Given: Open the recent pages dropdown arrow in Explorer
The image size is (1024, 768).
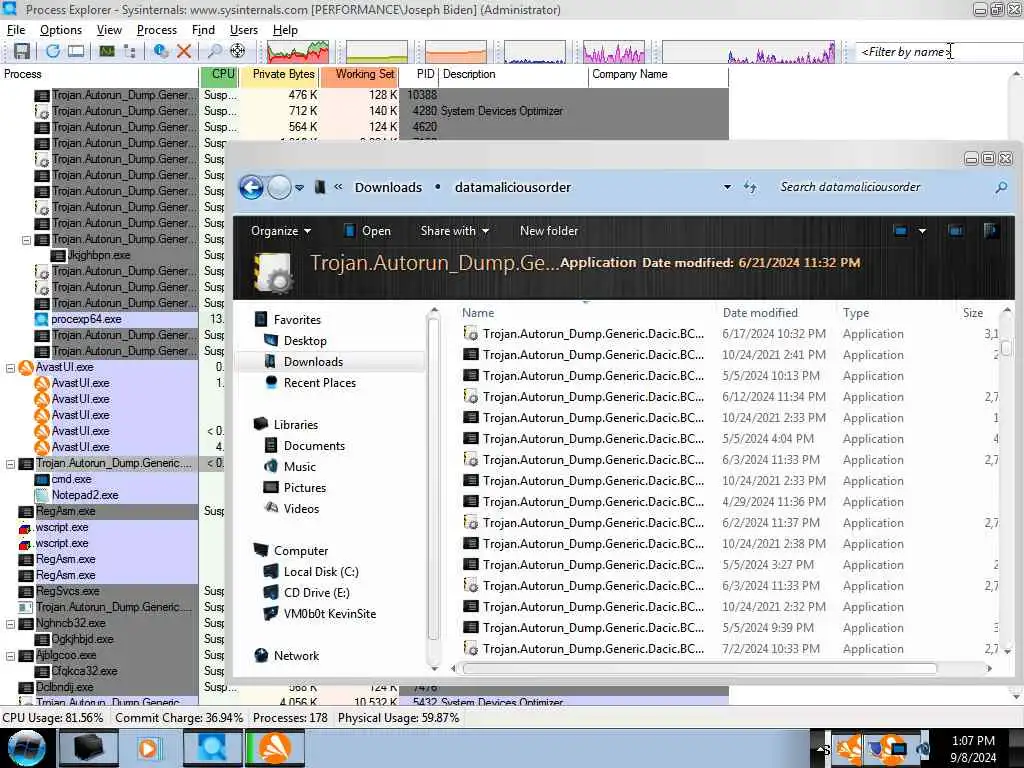Looking at the screenshot, I should (299, 187).
